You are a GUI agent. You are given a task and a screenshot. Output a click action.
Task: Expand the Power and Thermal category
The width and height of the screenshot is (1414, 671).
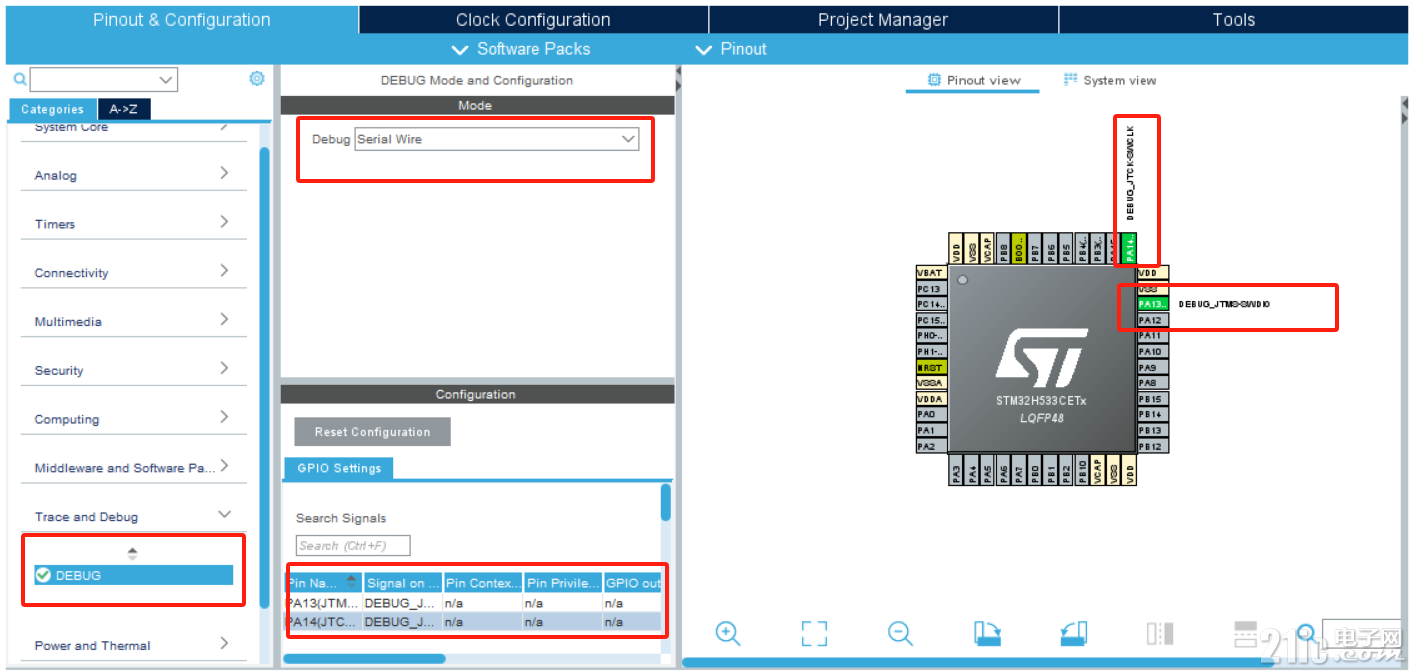(225, 643)
